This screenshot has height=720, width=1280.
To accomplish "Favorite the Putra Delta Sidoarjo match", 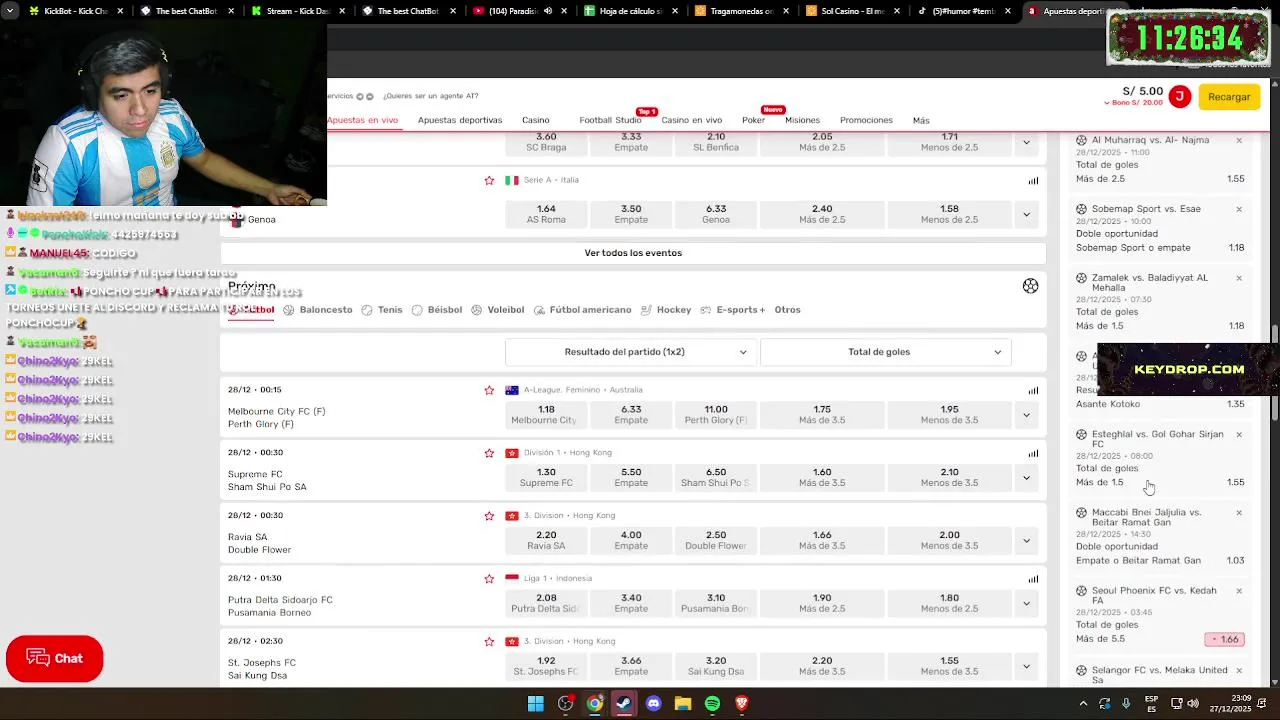I will point(489,579).
